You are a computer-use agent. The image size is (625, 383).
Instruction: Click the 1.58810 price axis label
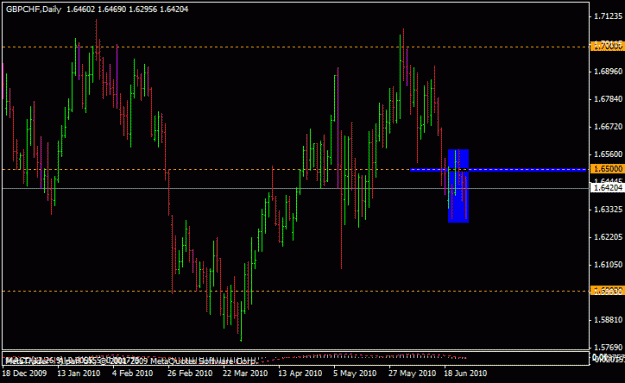click(x=608, y=320)
